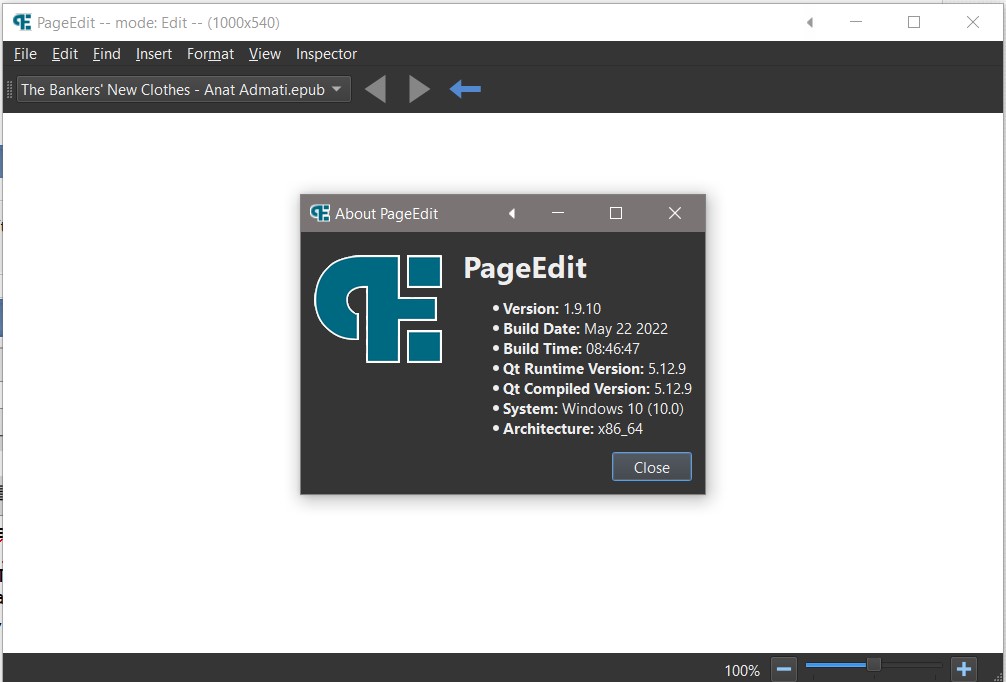Open the Find menu

pyautogui.click(x=107, y=54)
